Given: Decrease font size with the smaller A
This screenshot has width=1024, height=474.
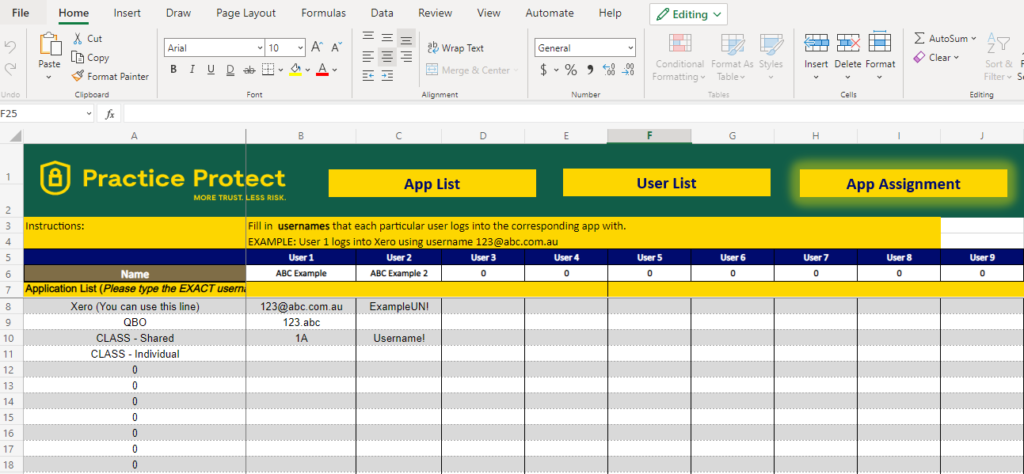Looking at the screenshot, I should pyautogui.click(x=336, y=47).
